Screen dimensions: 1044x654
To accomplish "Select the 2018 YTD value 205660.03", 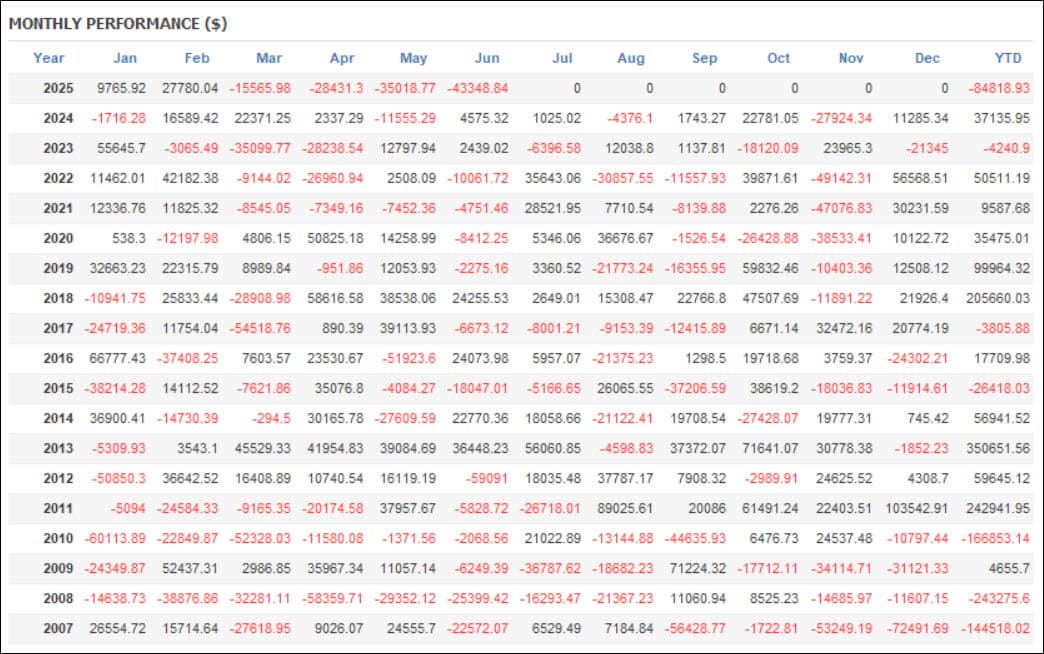I will [x=998, y=298].
